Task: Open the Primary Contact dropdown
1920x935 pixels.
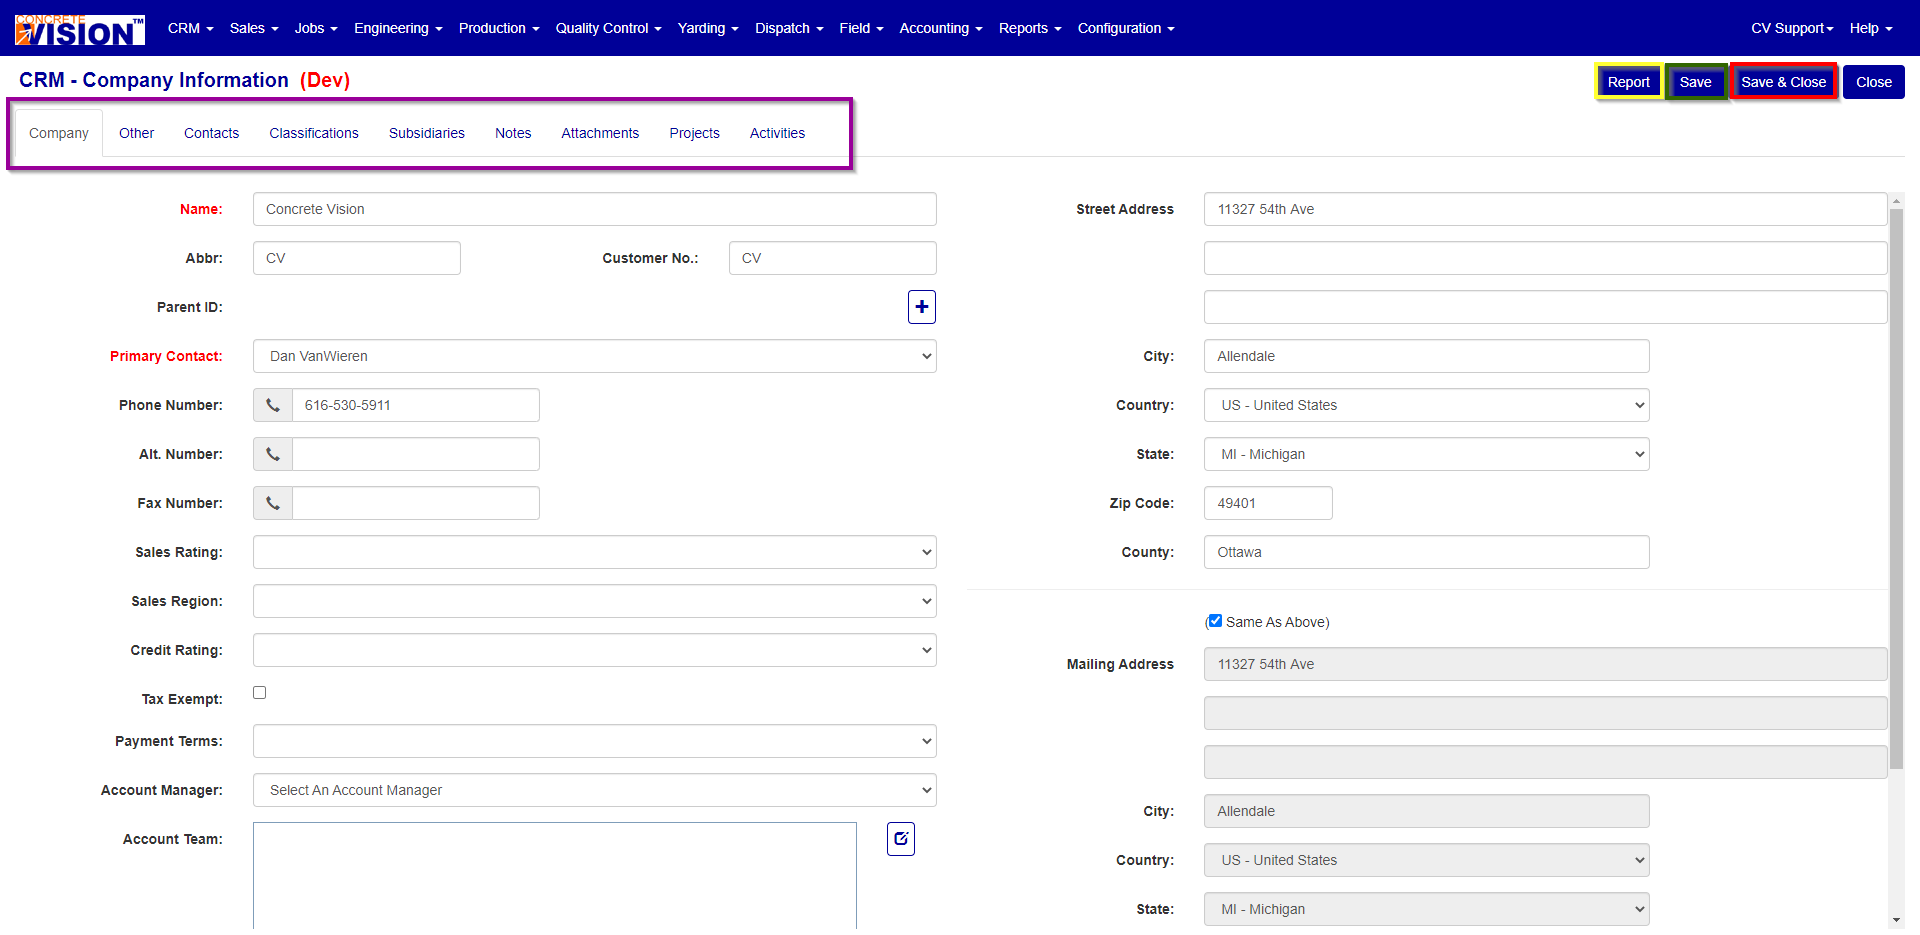Action: coord(595,356)
